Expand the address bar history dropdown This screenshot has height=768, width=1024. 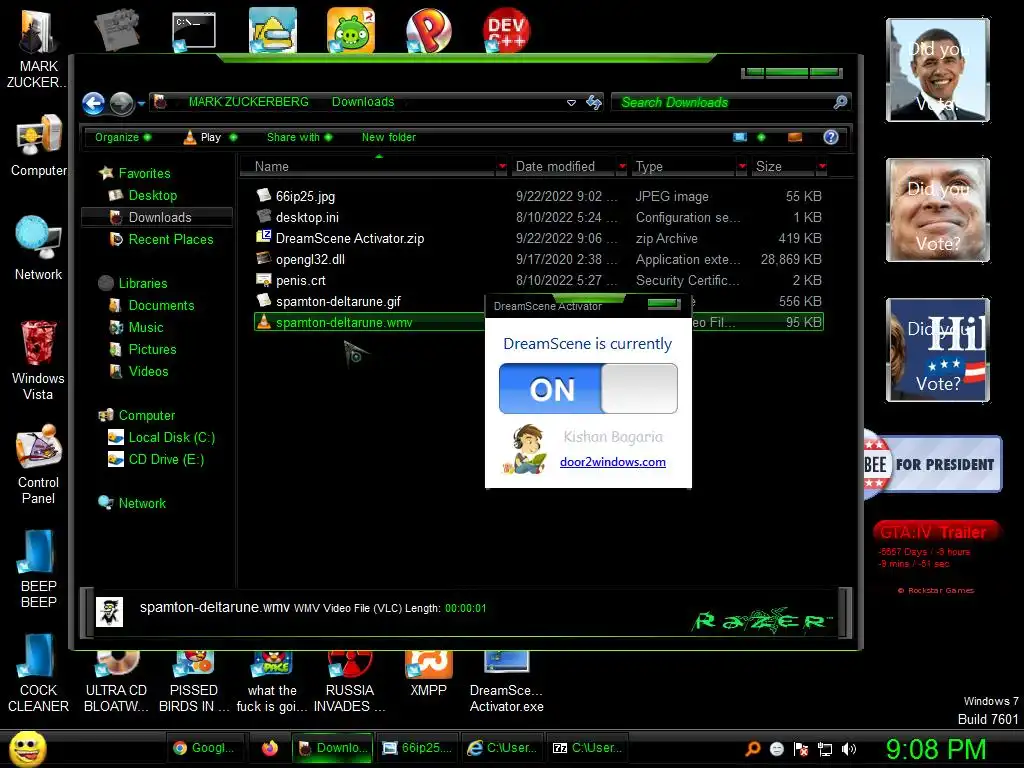(x=571, y=103)
